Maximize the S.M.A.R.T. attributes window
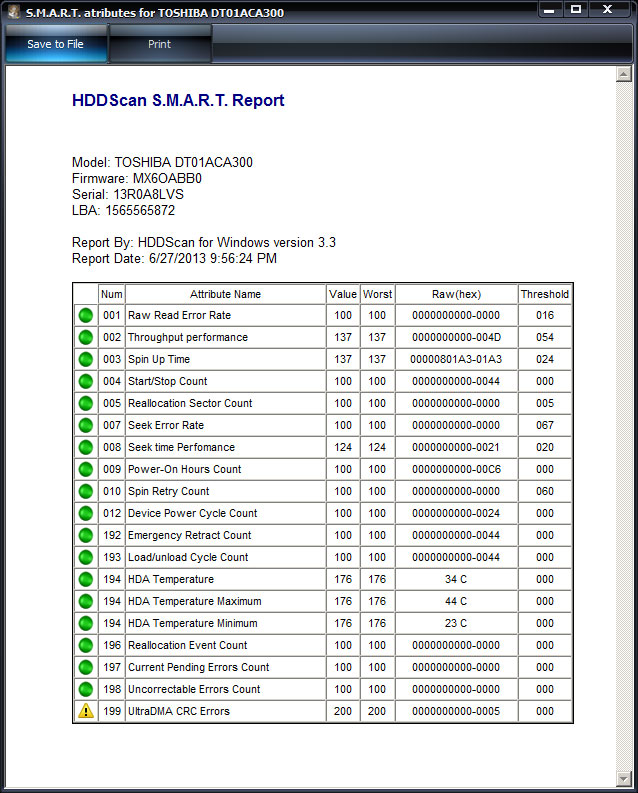This screenshot has width=638, height=793. click(576, 10)
